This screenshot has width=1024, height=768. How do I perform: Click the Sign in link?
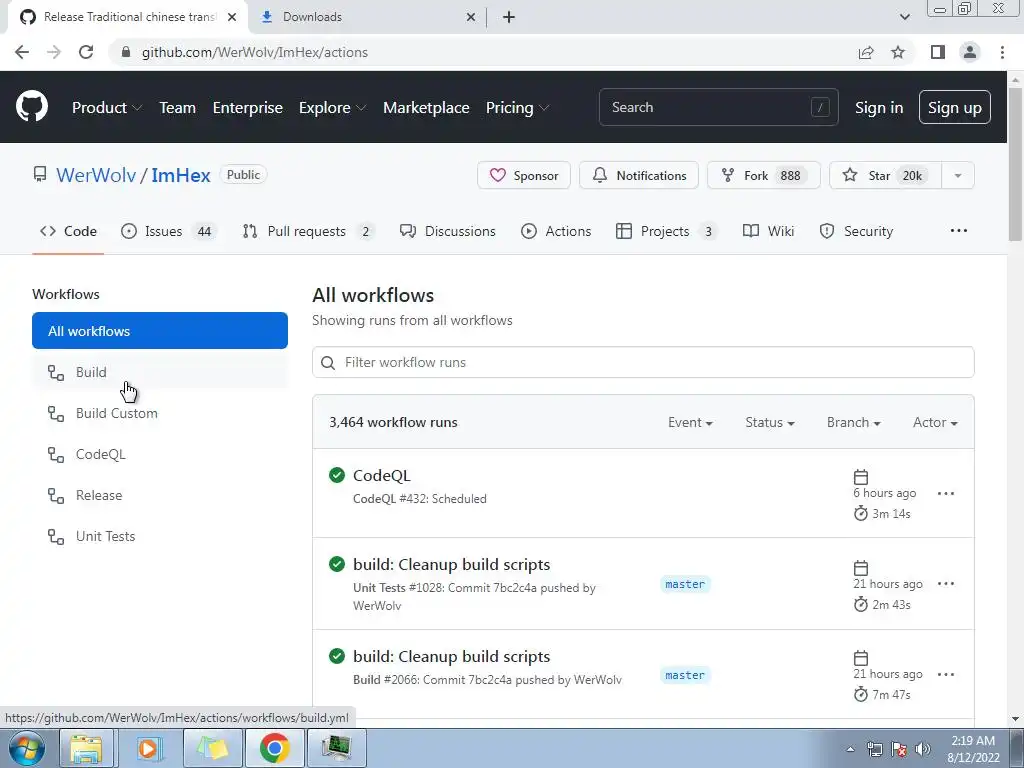click(879, 108)
